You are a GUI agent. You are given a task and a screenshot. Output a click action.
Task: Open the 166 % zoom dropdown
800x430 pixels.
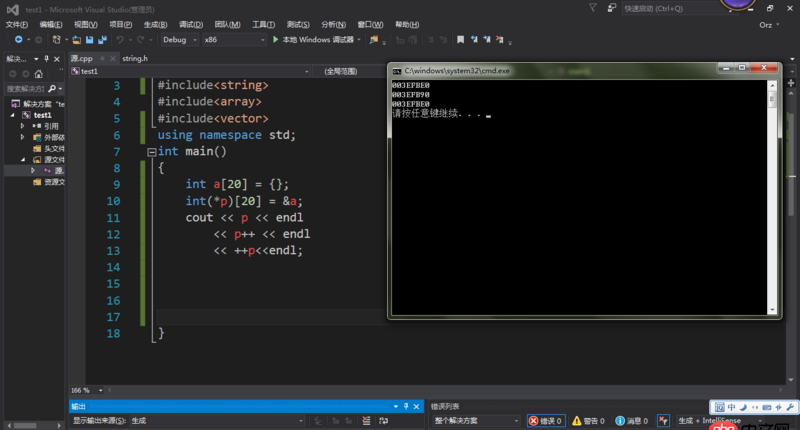pyautogui.click(x=101, y=390)
